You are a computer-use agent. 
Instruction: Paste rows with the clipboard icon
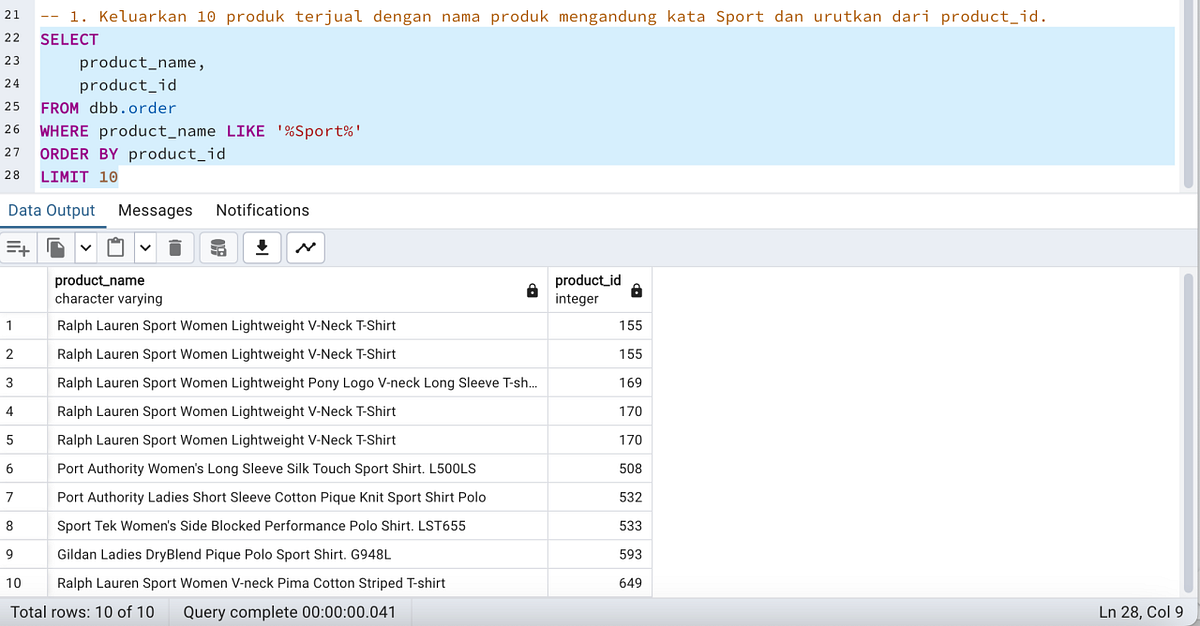115,247
